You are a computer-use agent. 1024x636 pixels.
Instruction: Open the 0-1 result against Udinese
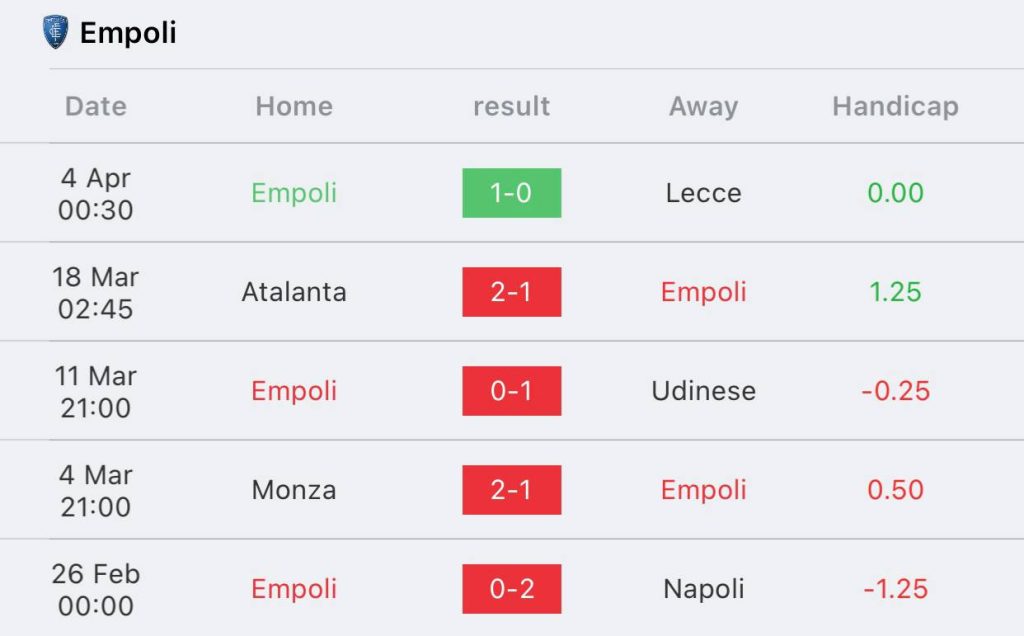(x=511, y=390)
